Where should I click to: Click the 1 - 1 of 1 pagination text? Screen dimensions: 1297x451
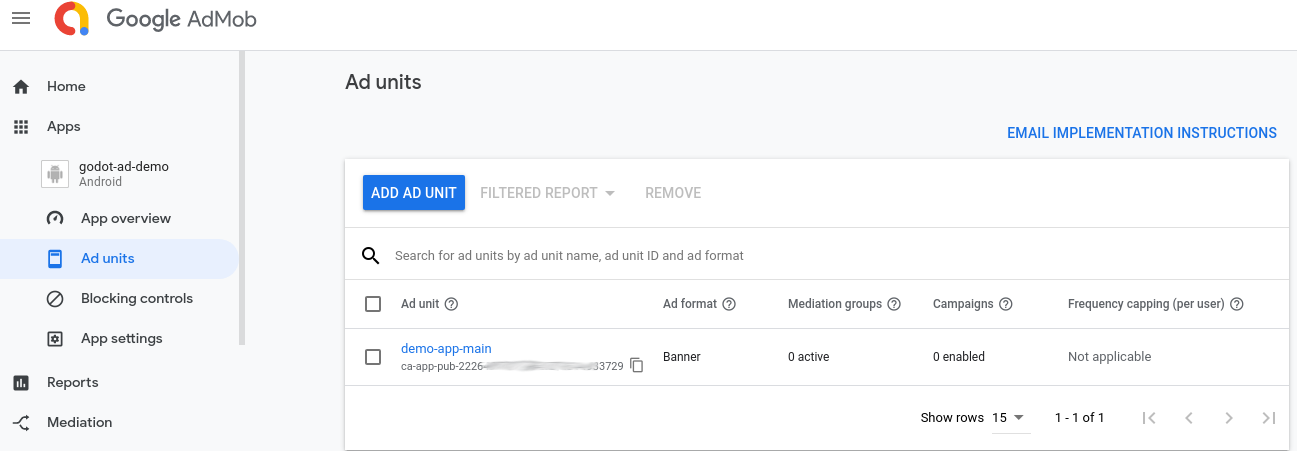(1080, 418)
